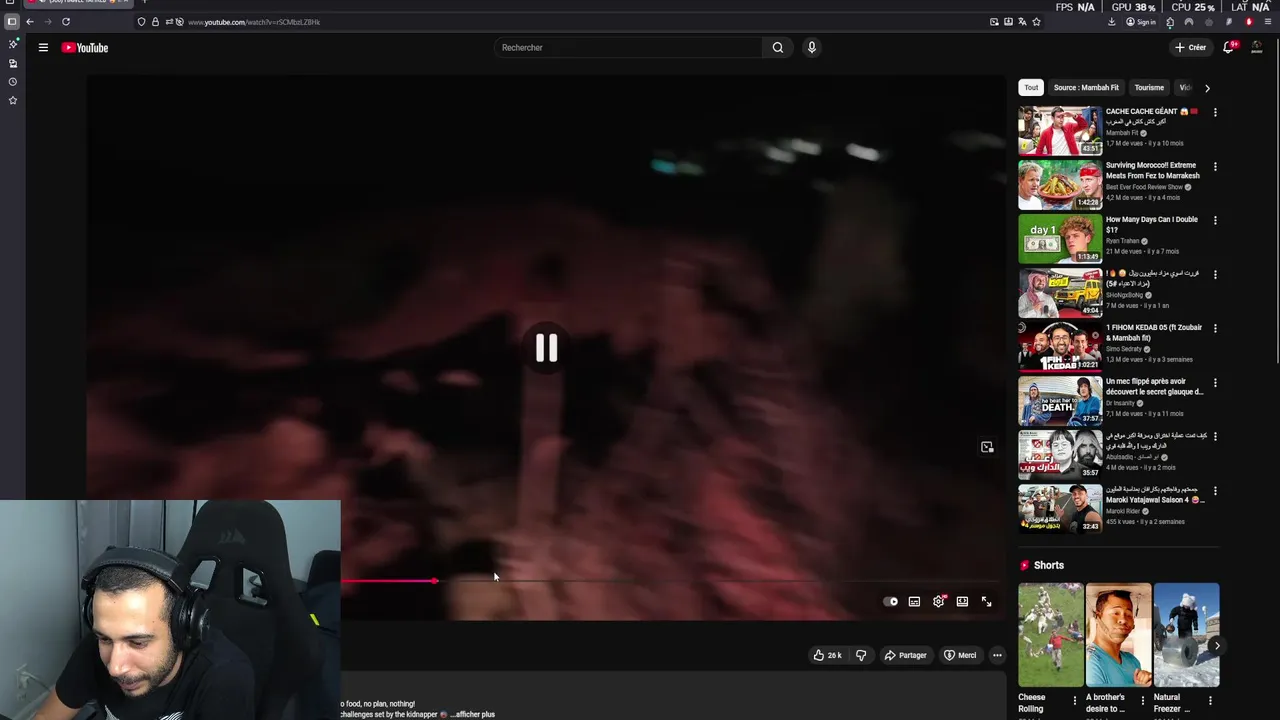Click the Merci thanks button
This screenshot has width=1280, height=720.
960,655
